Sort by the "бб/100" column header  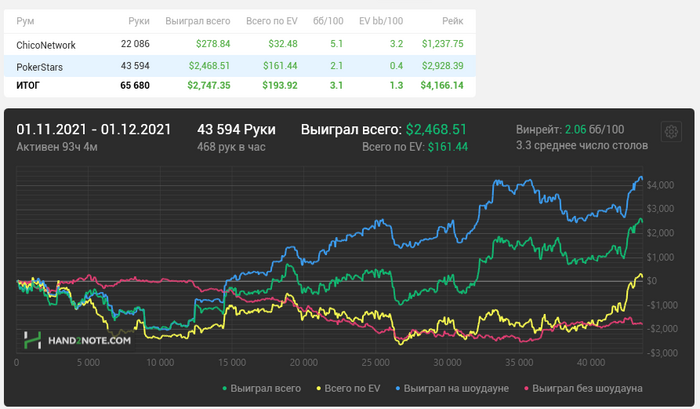(x=328, y=21)
